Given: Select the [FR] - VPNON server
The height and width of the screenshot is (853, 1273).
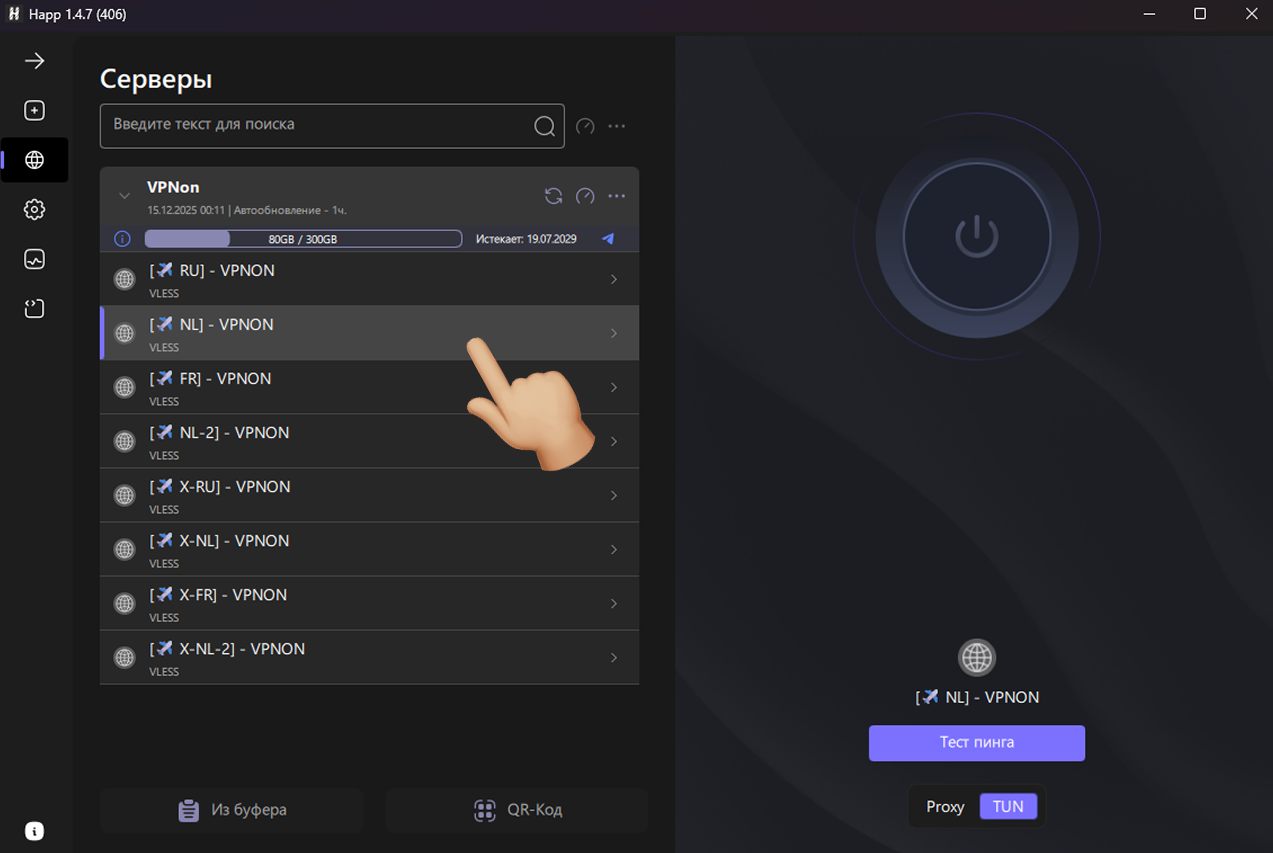Looking at the screenshot, I should [x=369, y=387].
